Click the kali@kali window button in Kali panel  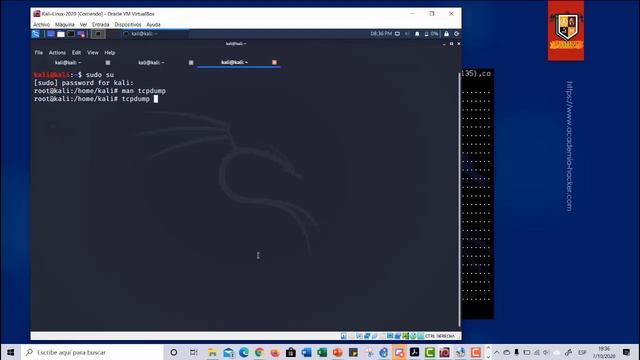155,34
